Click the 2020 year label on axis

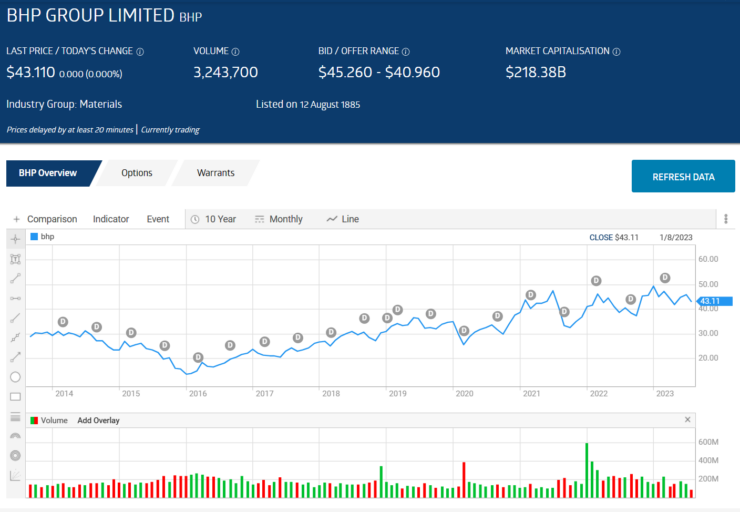[x=464, y=394]
